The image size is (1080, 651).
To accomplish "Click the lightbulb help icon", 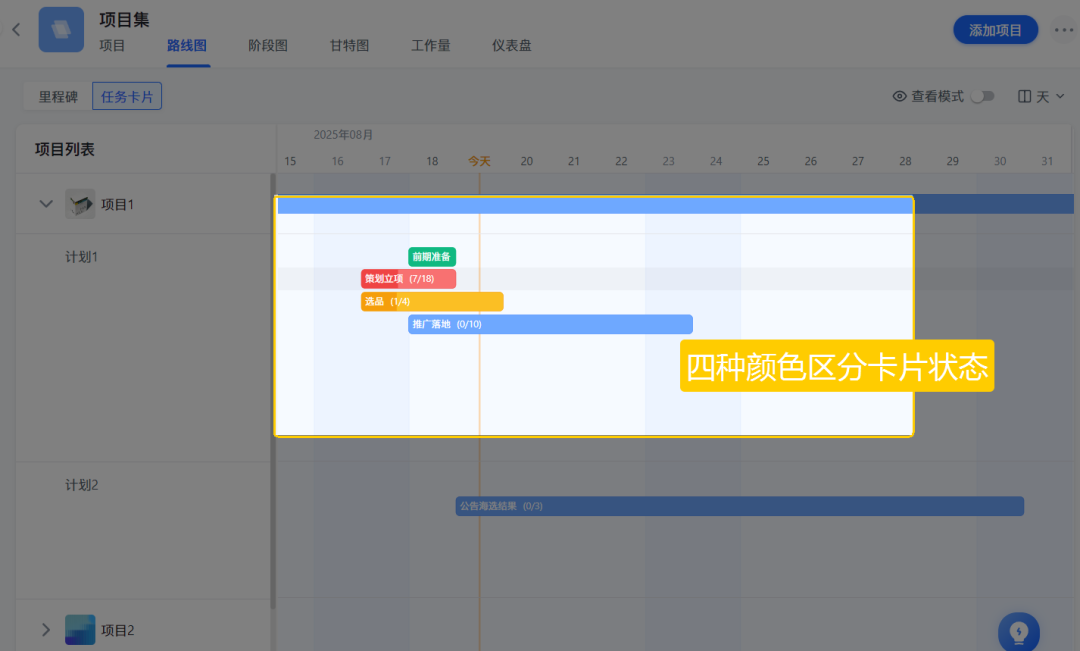I will point(1018,632).
